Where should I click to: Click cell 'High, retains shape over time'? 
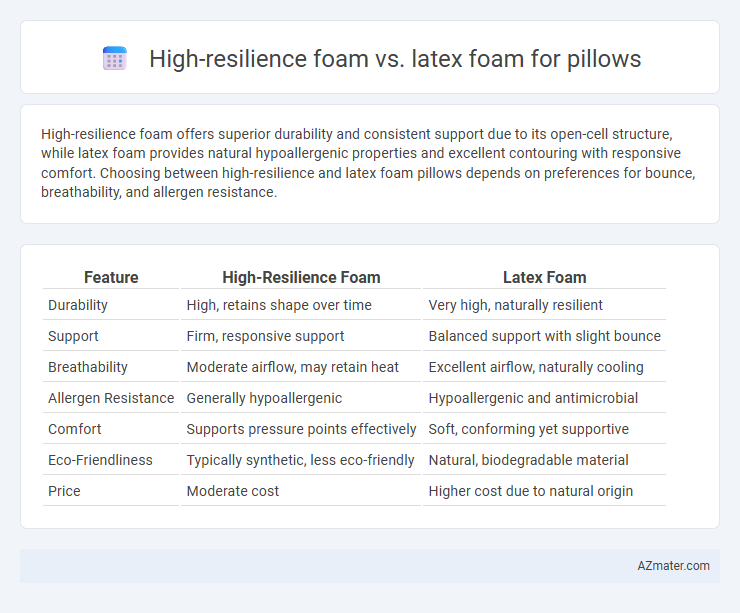pyautogui.click(x=279, y=305)
